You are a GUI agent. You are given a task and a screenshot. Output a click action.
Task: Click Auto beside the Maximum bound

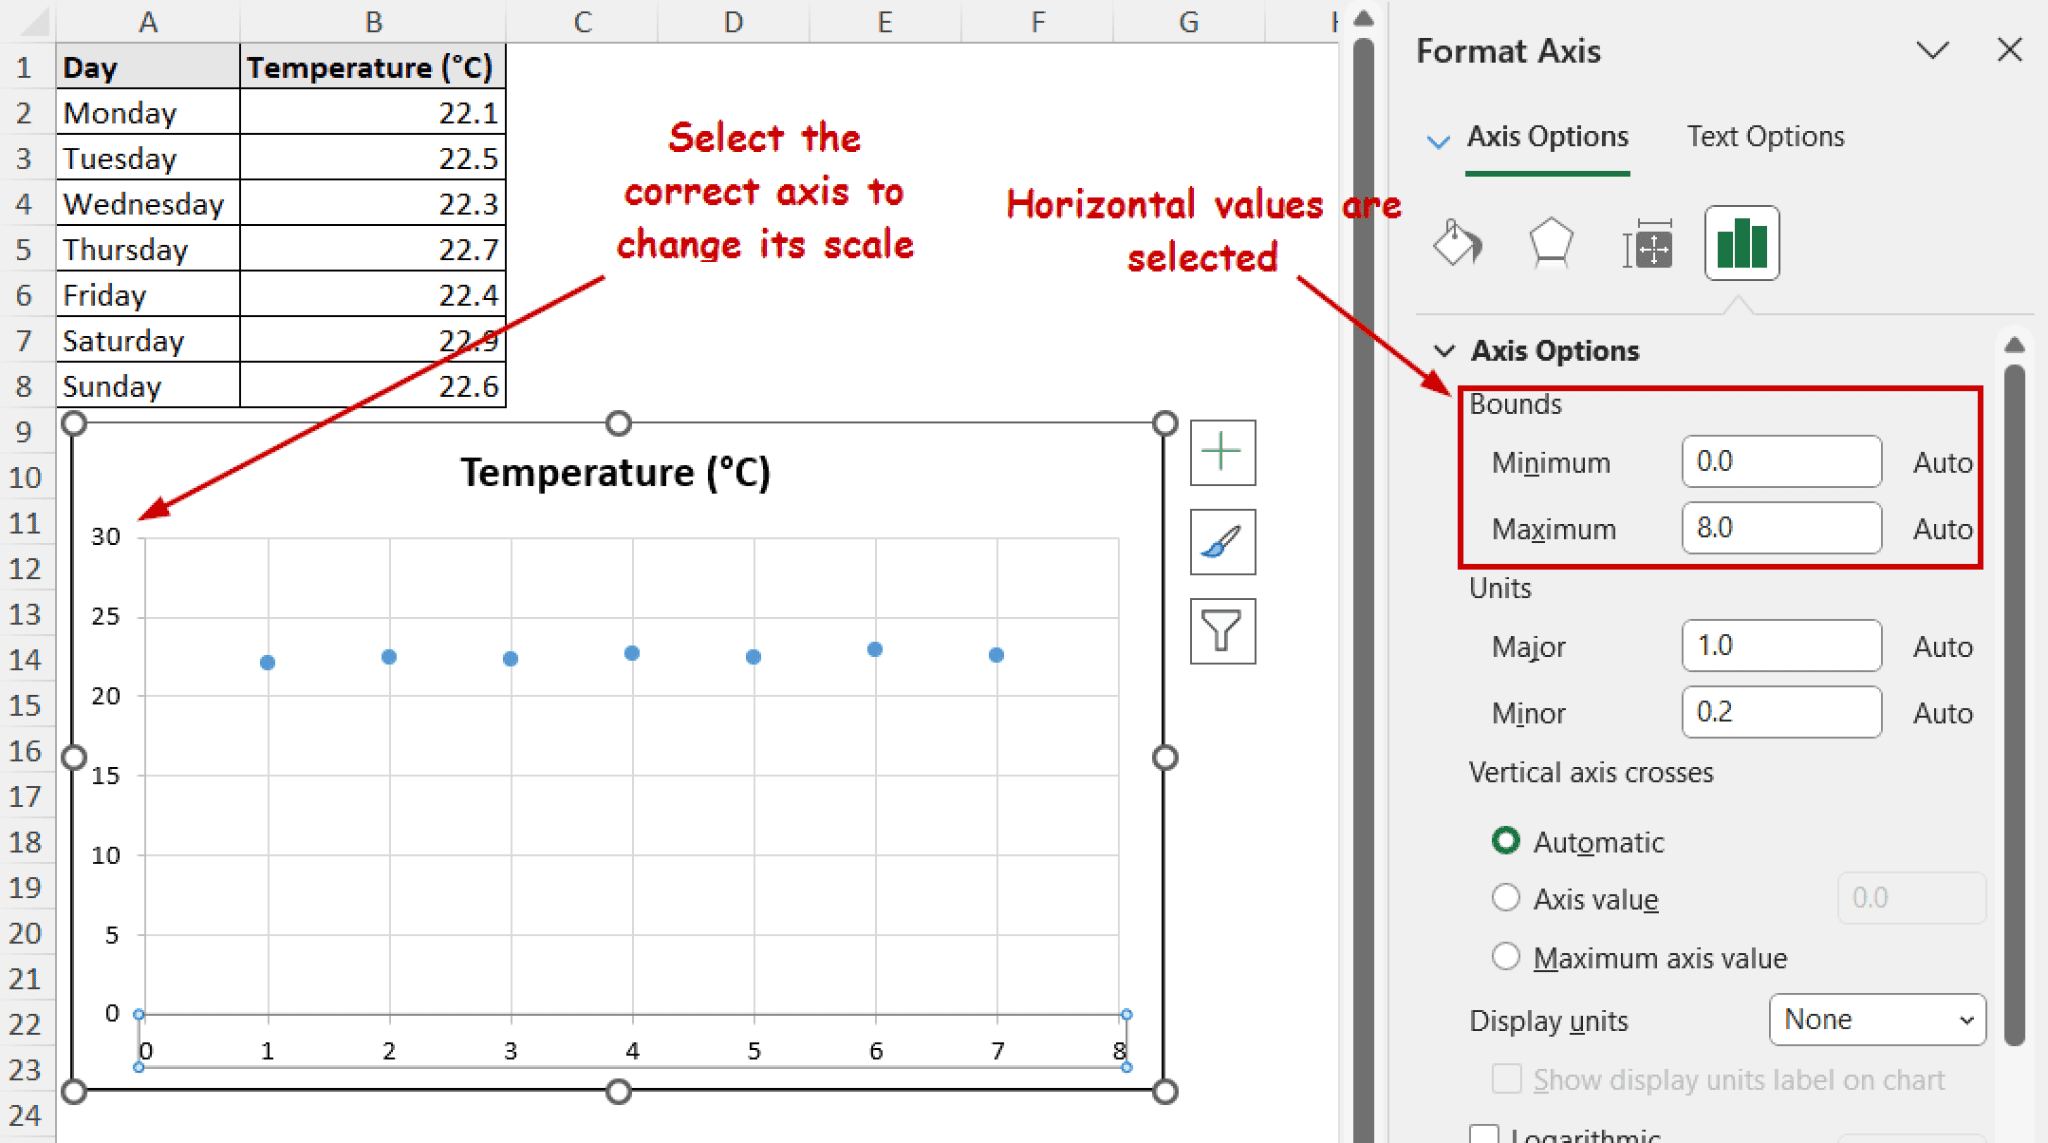pyautogui.click(x=1941, y=529)
